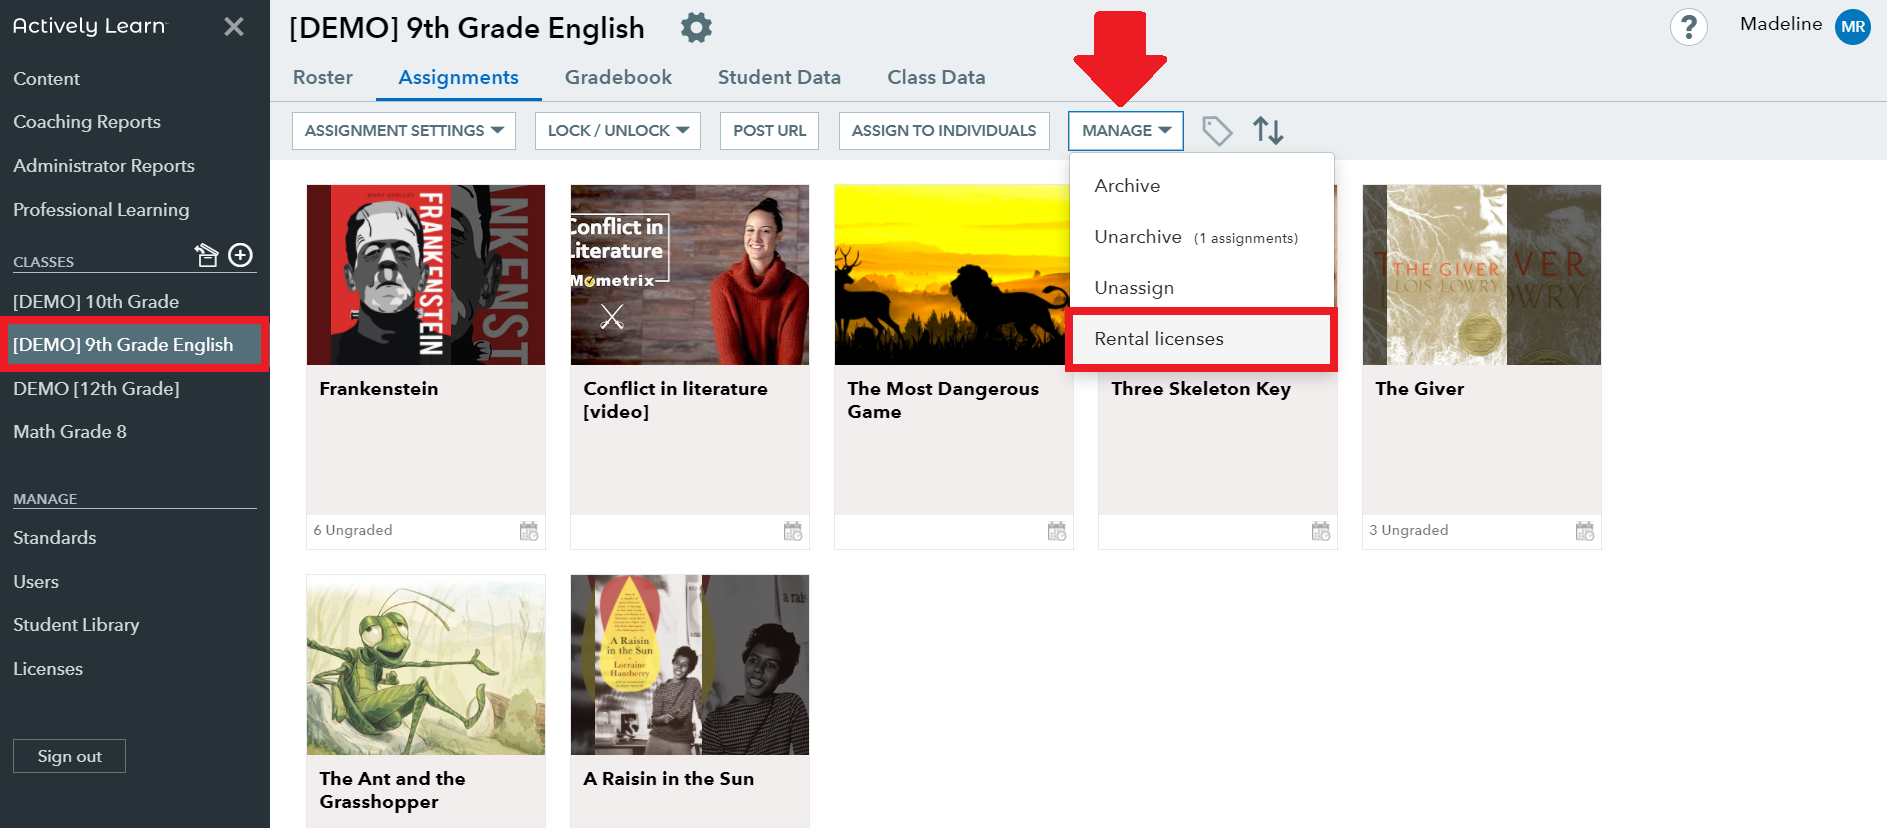
Task: Open the Frankenstein assignment thumbnail
Action: tap(426, 275)
